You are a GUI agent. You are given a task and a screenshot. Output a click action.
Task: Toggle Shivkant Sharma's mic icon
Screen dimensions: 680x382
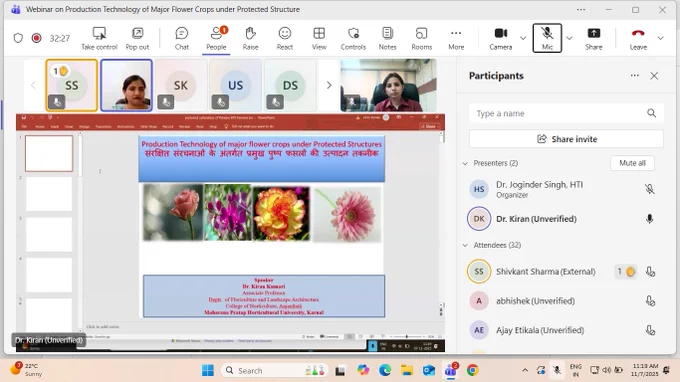point(650,272)
